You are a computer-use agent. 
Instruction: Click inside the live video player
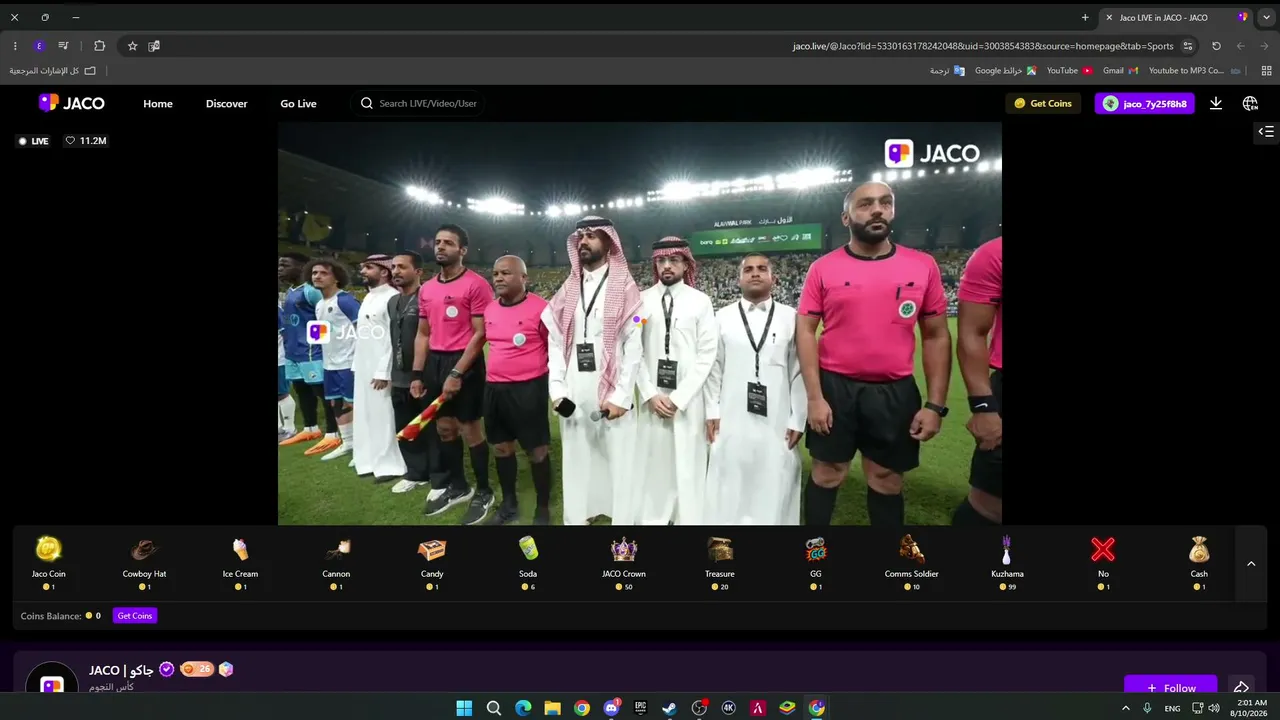click(x=640, y=324)
